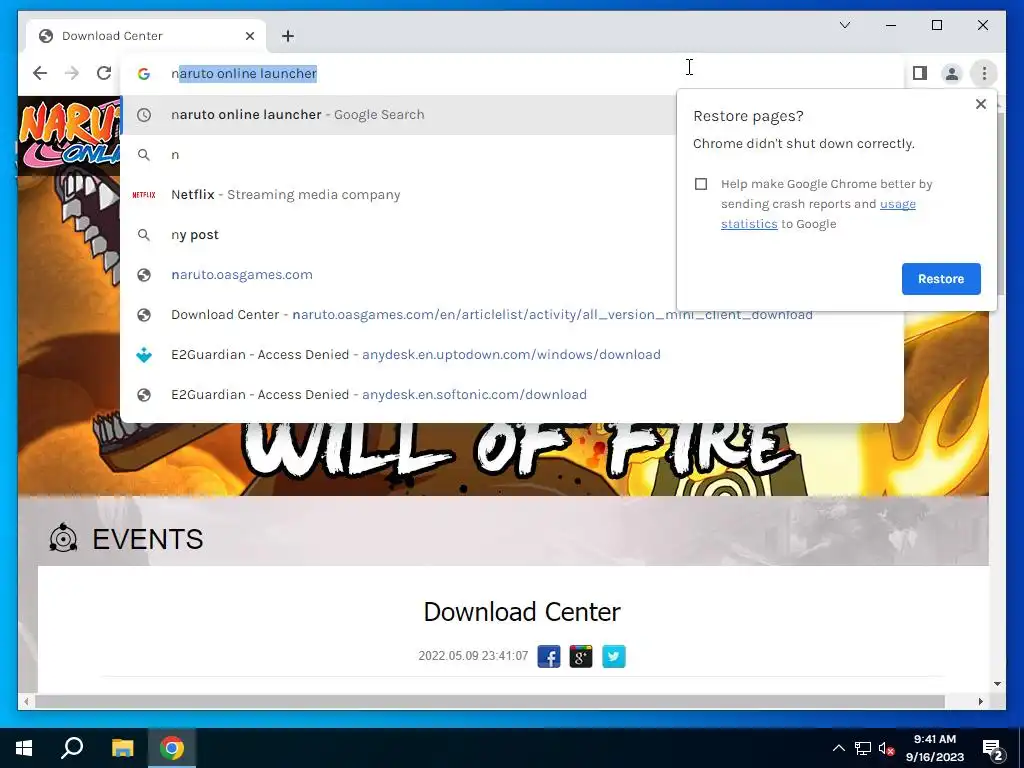The width and height of the screenshot is (1024, 768).
Task: Share on Twitter icon
Action: coord(613,656)
